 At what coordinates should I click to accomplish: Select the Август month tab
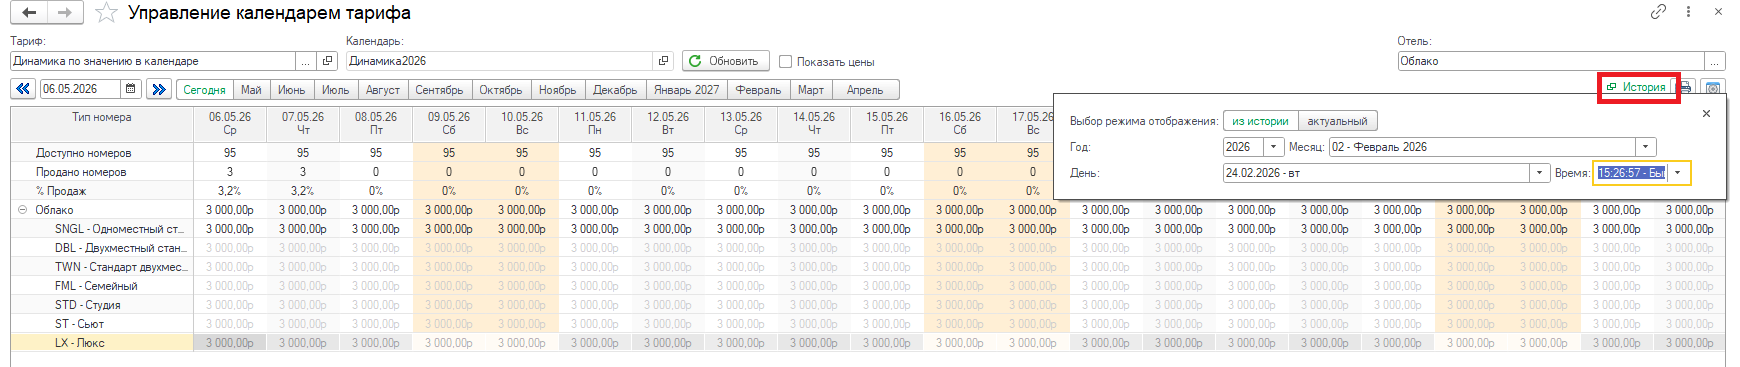pyautogui.click(x=383, y=90)
